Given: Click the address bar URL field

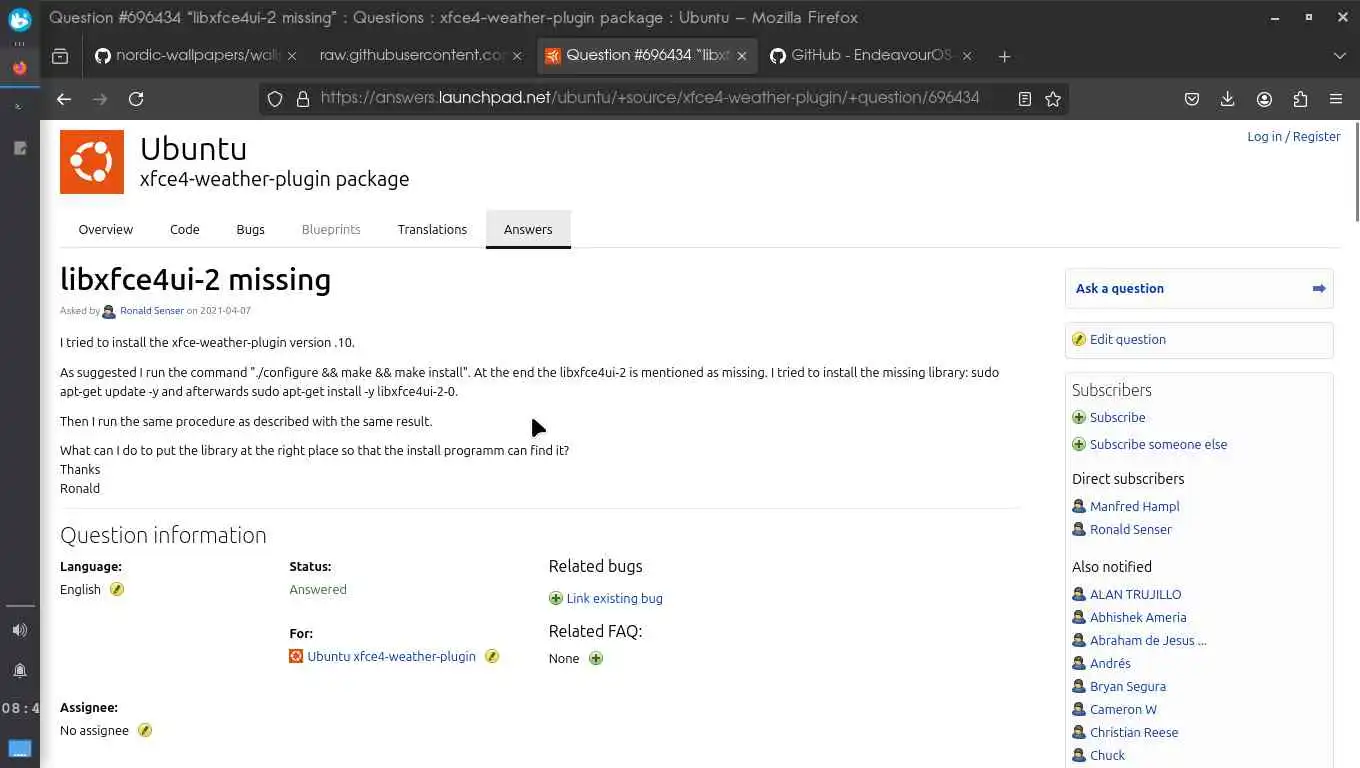Looking at the screenshot, I should (650, 98).
